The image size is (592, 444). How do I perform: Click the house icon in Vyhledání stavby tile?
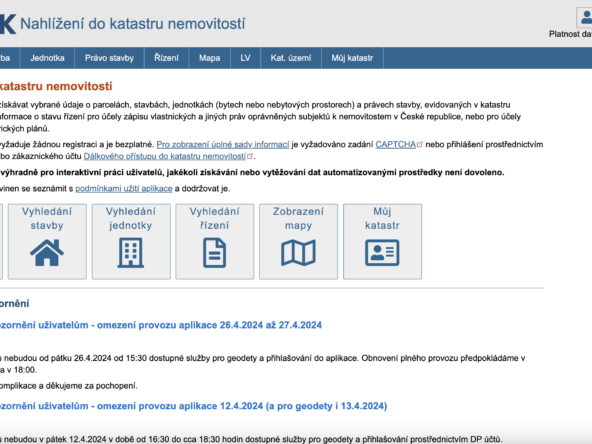[47, 253]
